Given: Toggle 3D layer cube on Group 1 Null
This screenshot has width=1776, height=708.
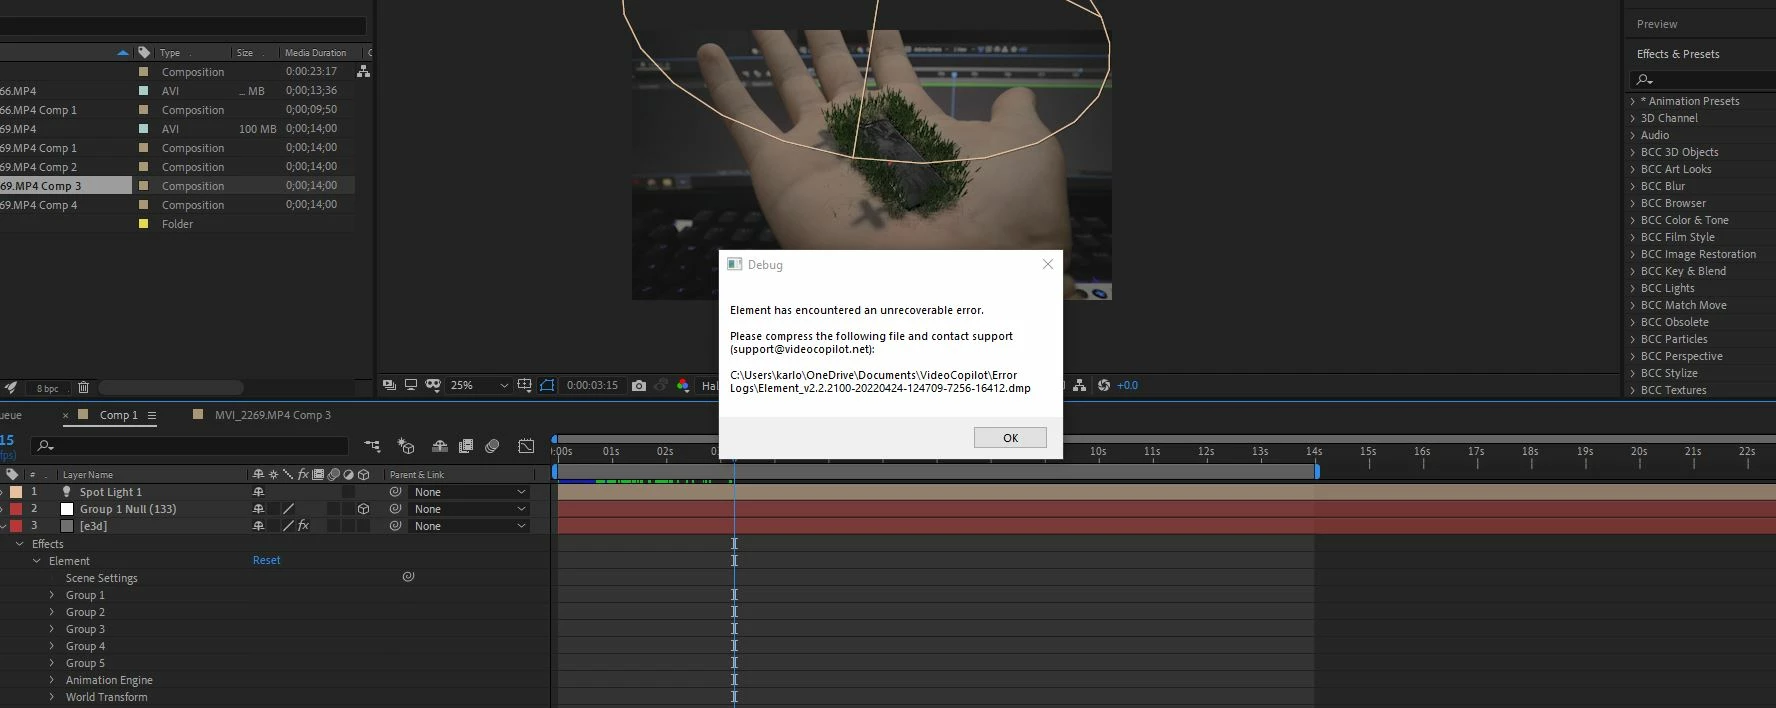Looking at the screenshot, I should click(363, 509).
